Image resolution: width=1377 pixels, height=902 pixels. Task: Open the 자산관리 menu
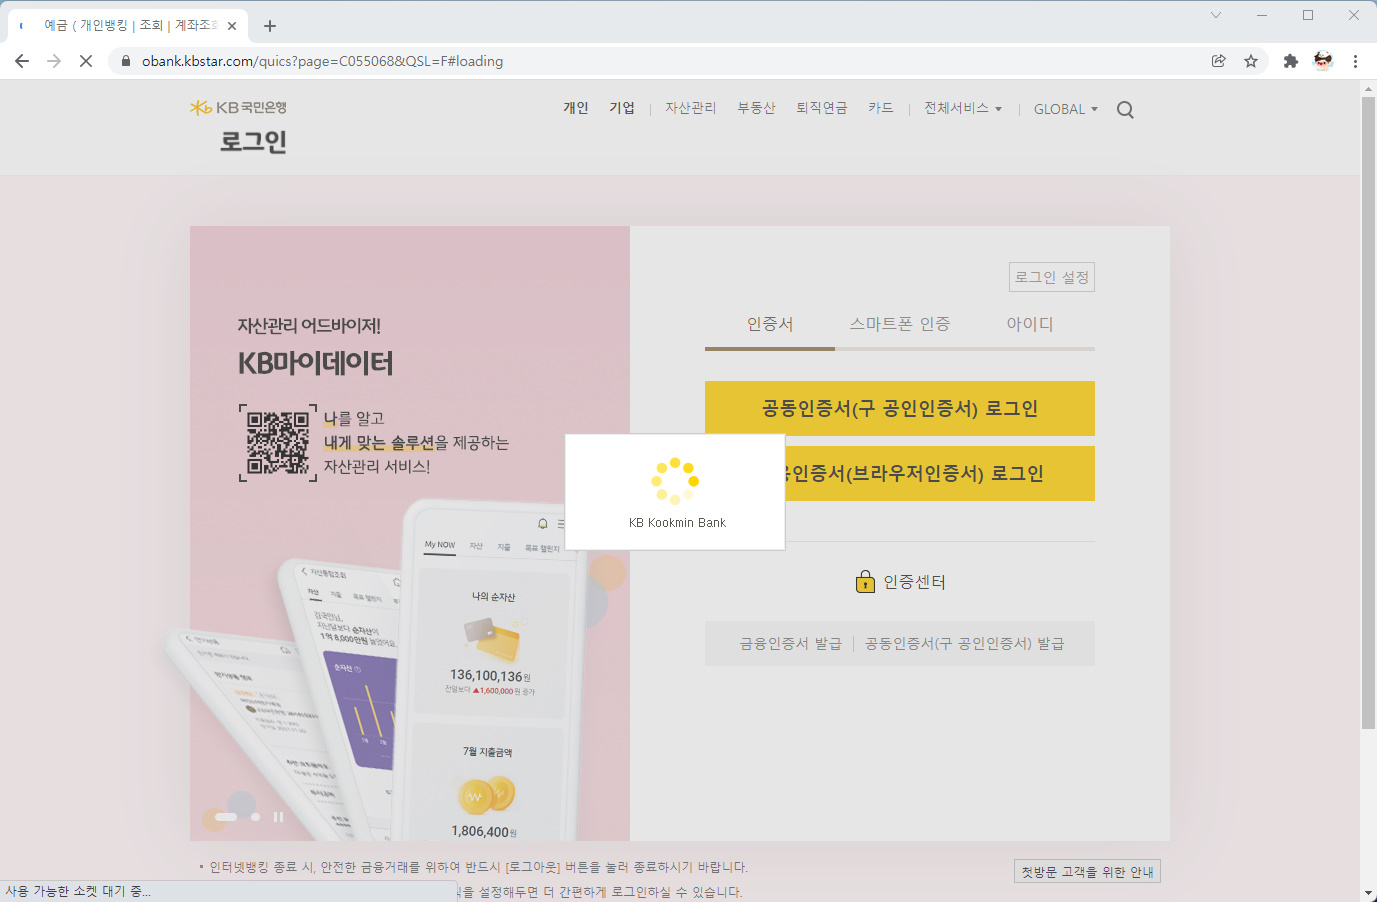click(x=691, y=108)
